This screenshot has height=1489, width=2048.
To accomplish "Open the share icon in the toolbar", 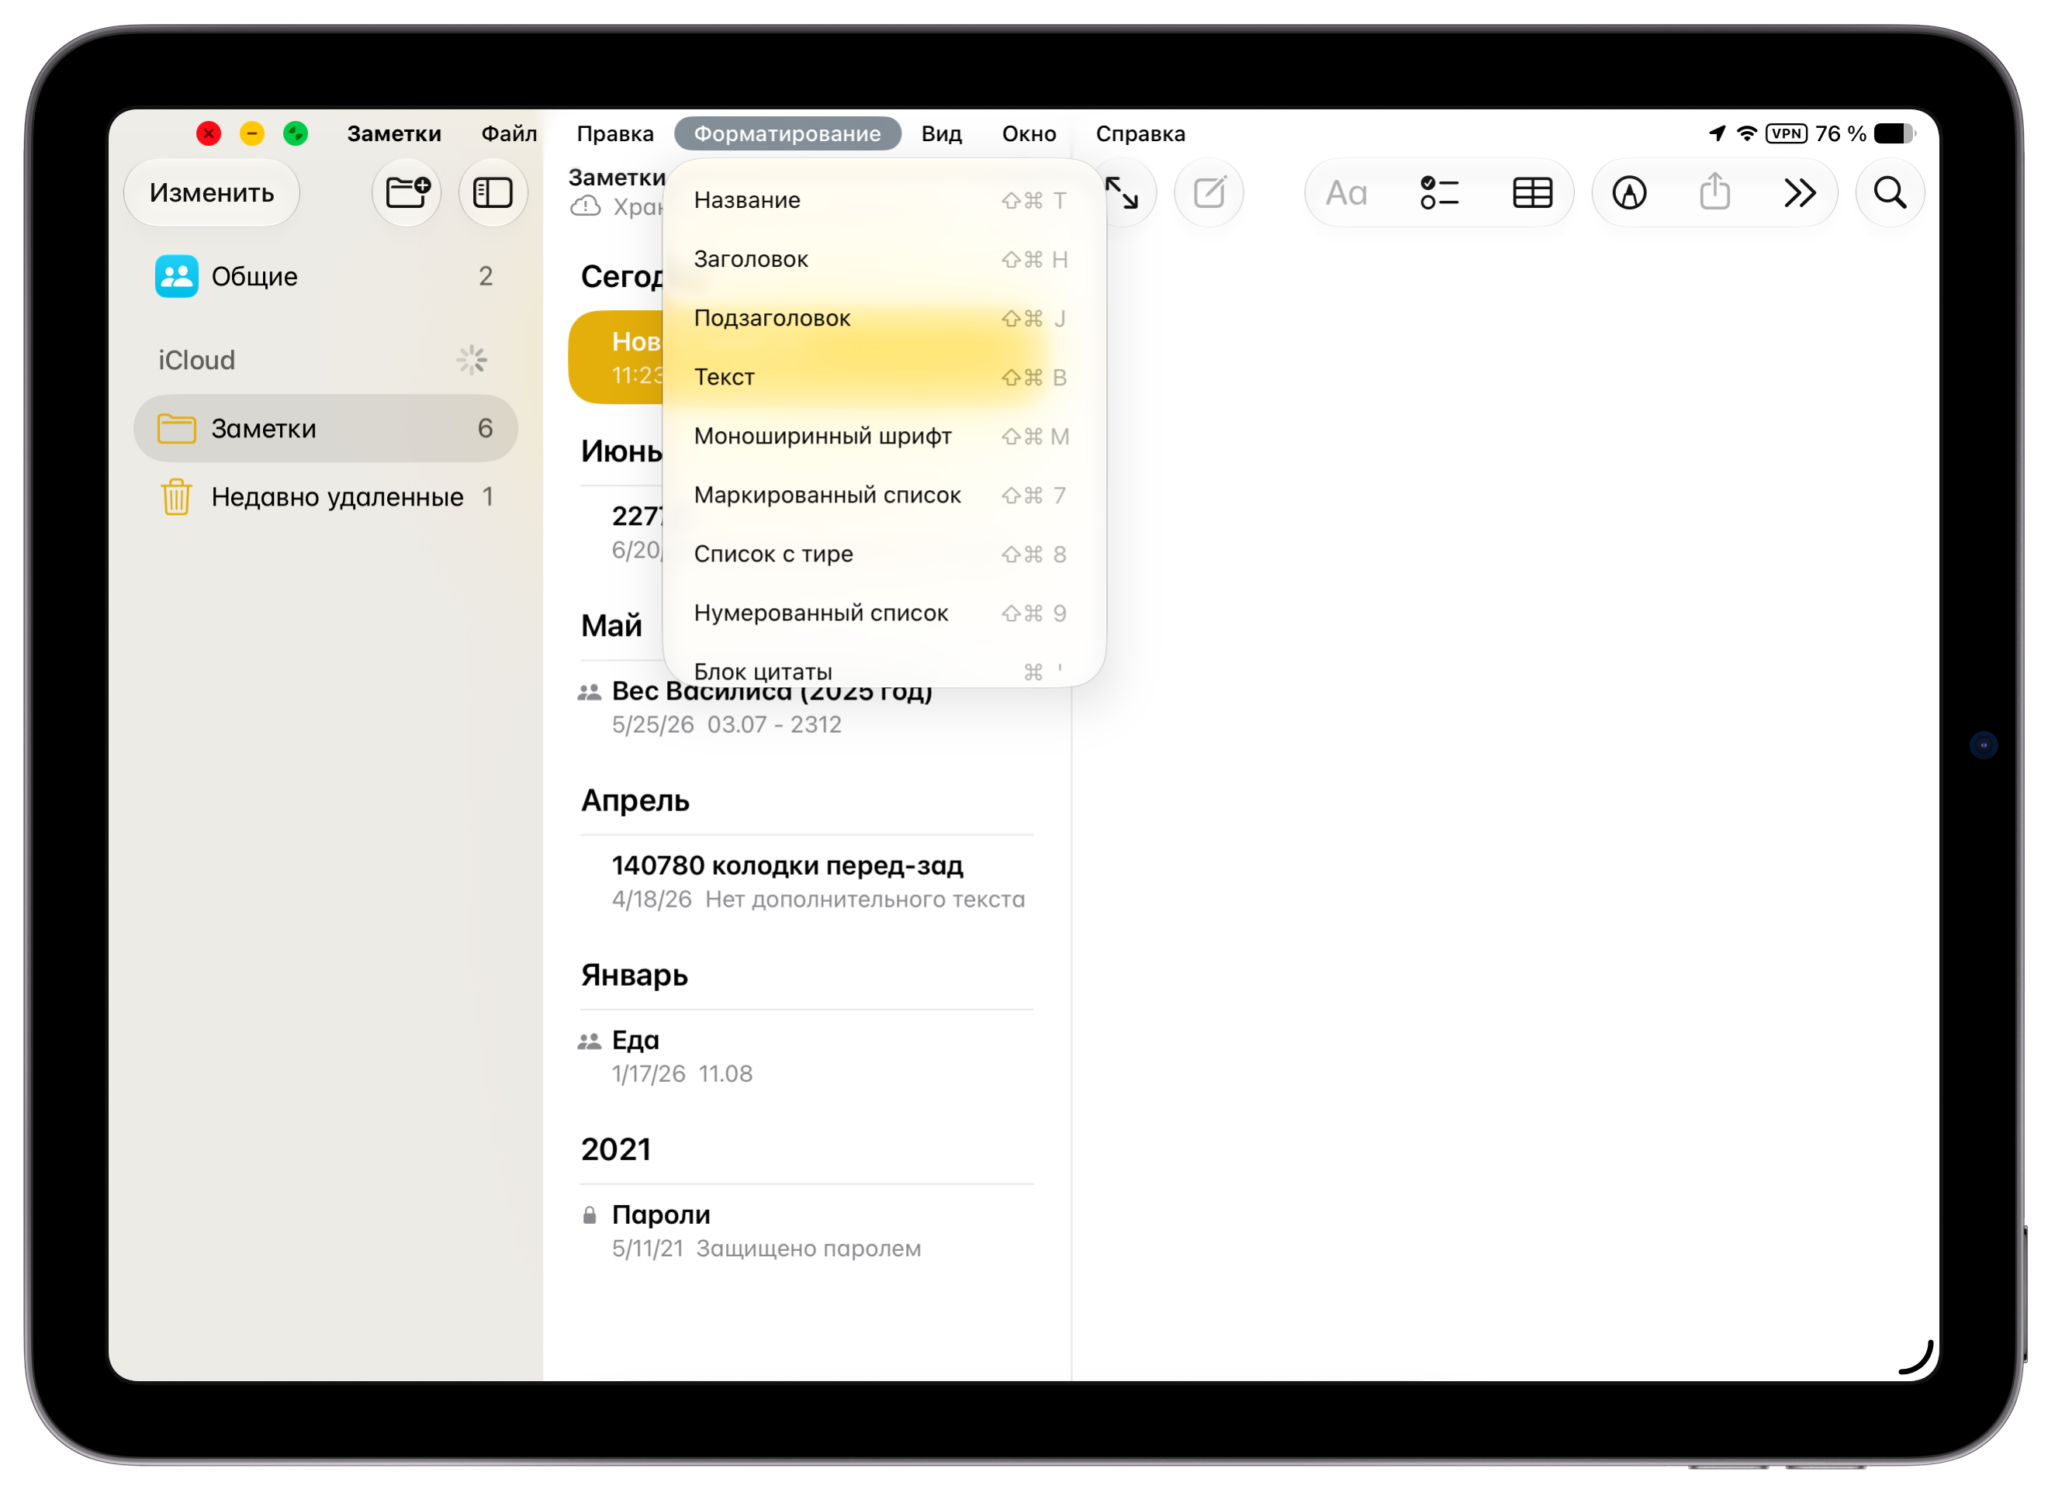I will coord(1715,191).
